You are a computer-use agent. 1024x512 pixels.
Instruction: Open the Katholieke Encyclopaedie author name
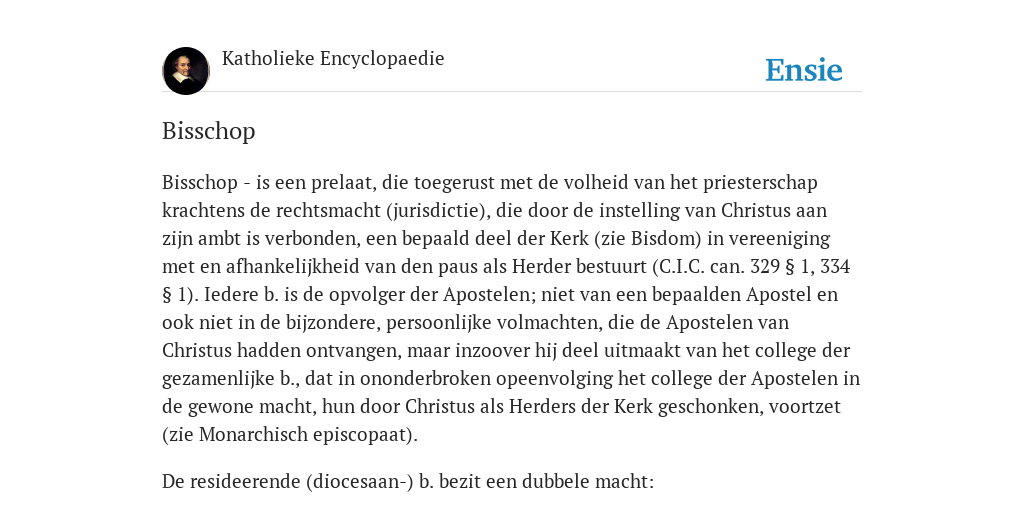click(333, 58)
